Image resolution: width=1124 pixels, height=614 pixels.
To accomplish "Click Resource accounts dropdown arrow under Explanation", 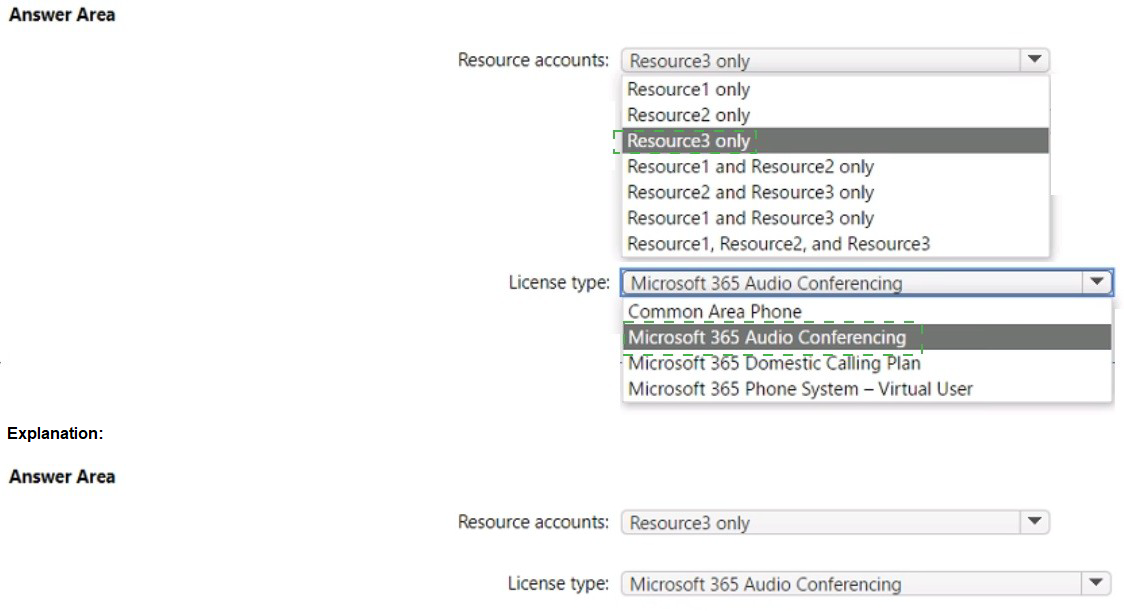I will 1034,522.
